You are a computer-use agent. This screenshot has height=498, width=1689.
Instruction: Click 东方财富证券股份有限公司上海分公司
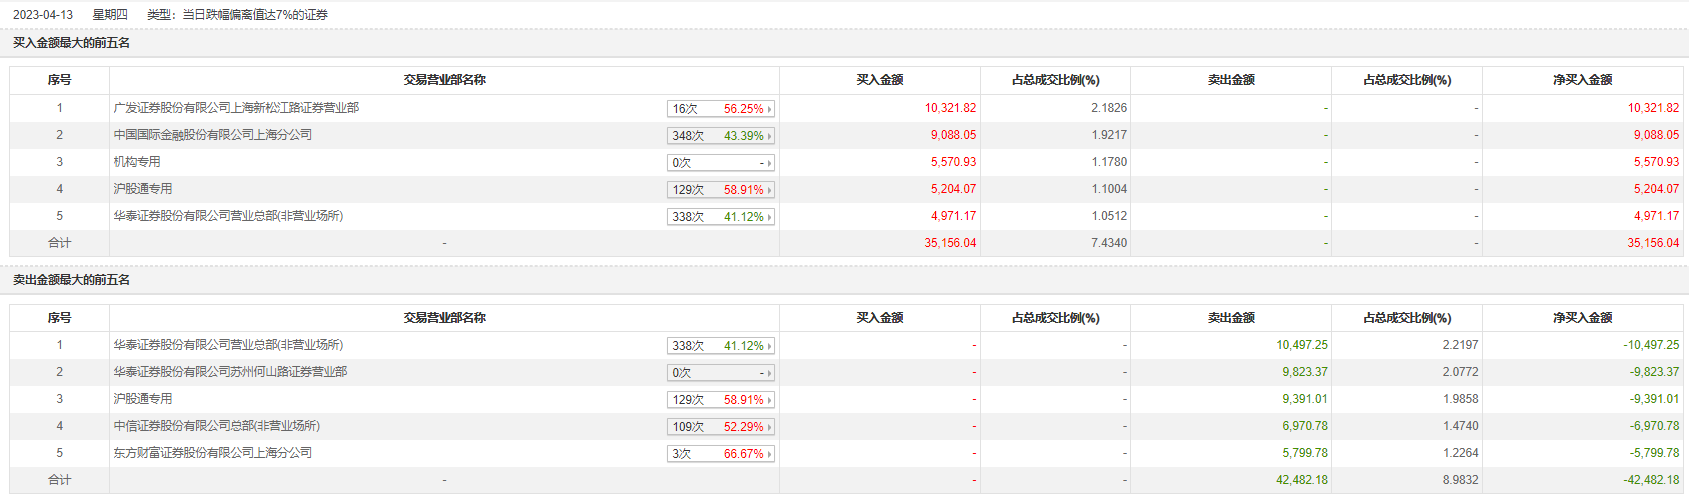(x=212, y=453)
